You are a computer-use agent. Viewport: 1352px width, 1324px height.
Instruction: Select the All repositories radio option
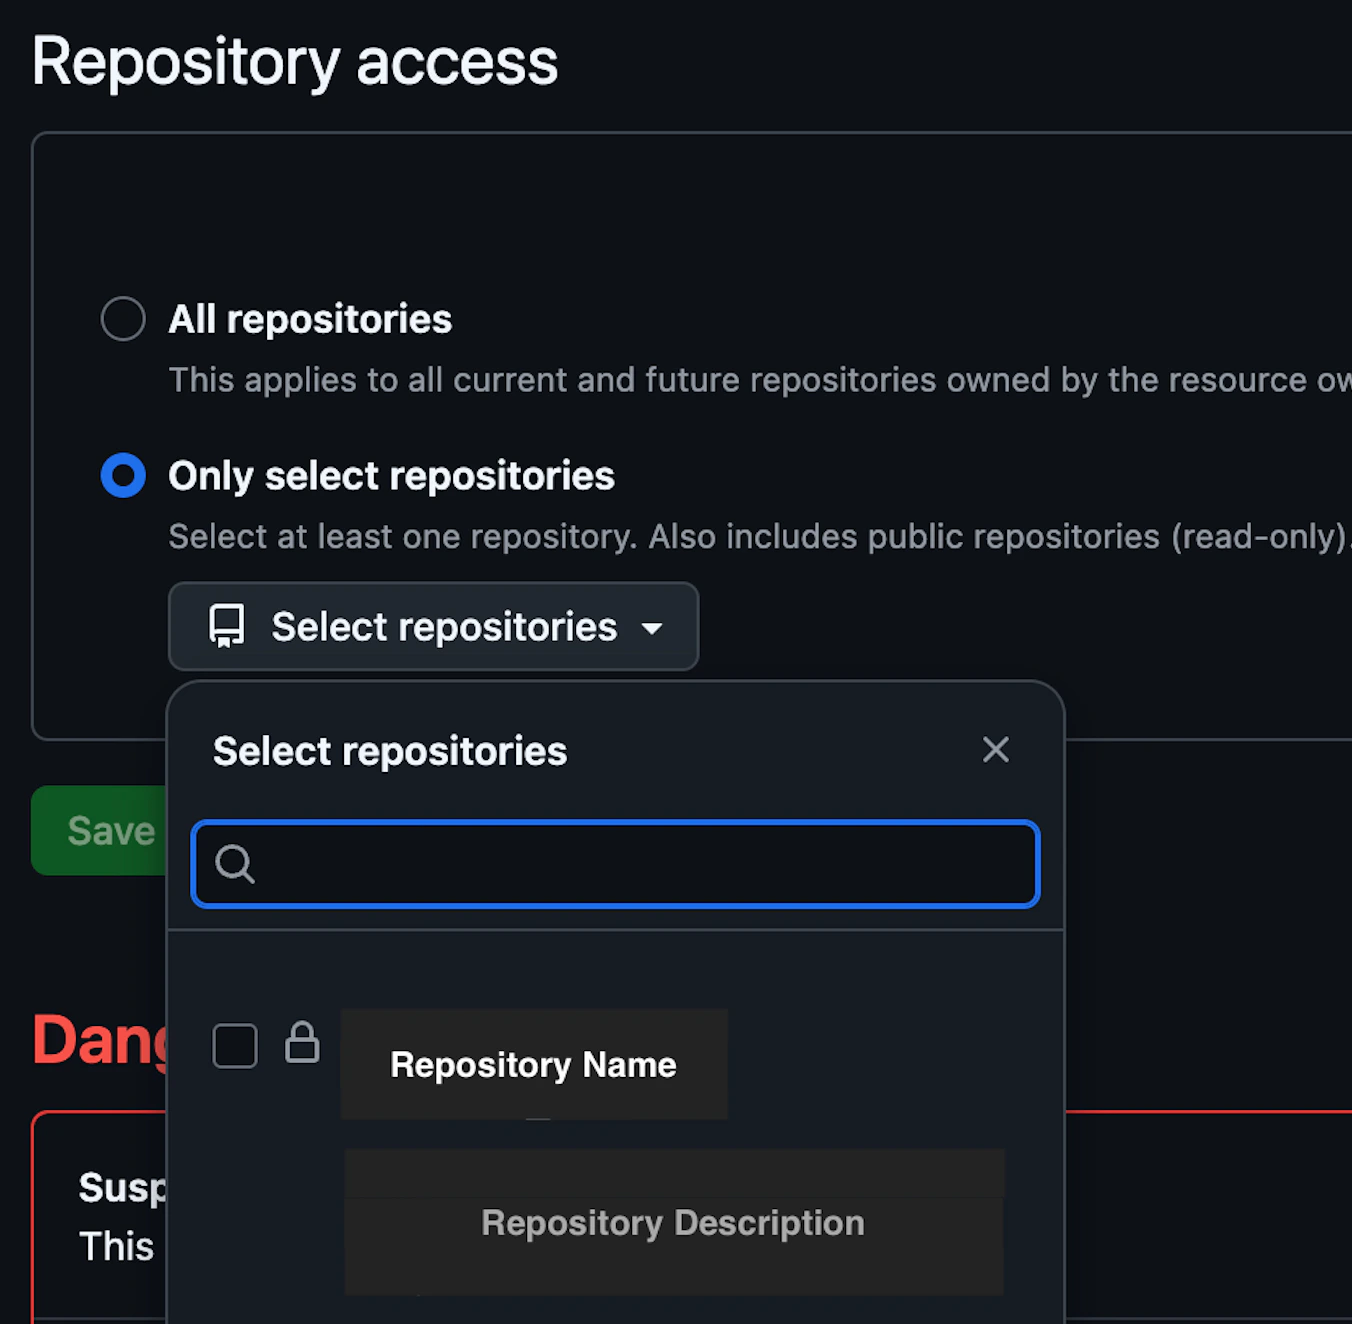pyautogui.click(x=122, y=318)
